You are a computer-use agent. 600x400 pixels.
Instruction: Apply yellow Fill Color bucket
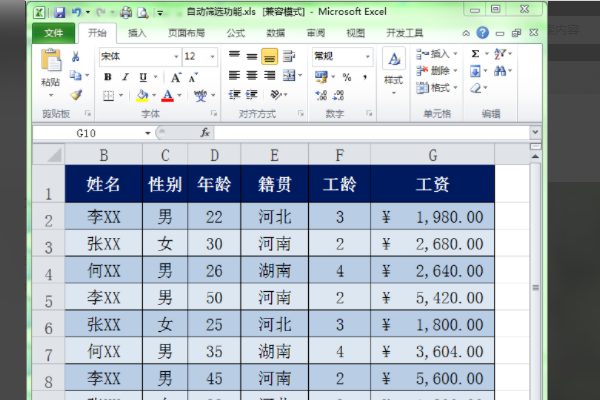[x=142, y=95]
